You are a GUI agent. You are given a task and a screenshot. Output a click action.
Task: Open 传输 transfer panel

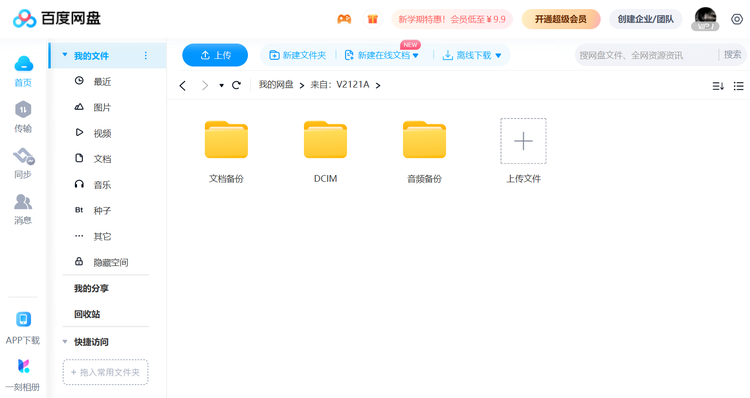23,117
